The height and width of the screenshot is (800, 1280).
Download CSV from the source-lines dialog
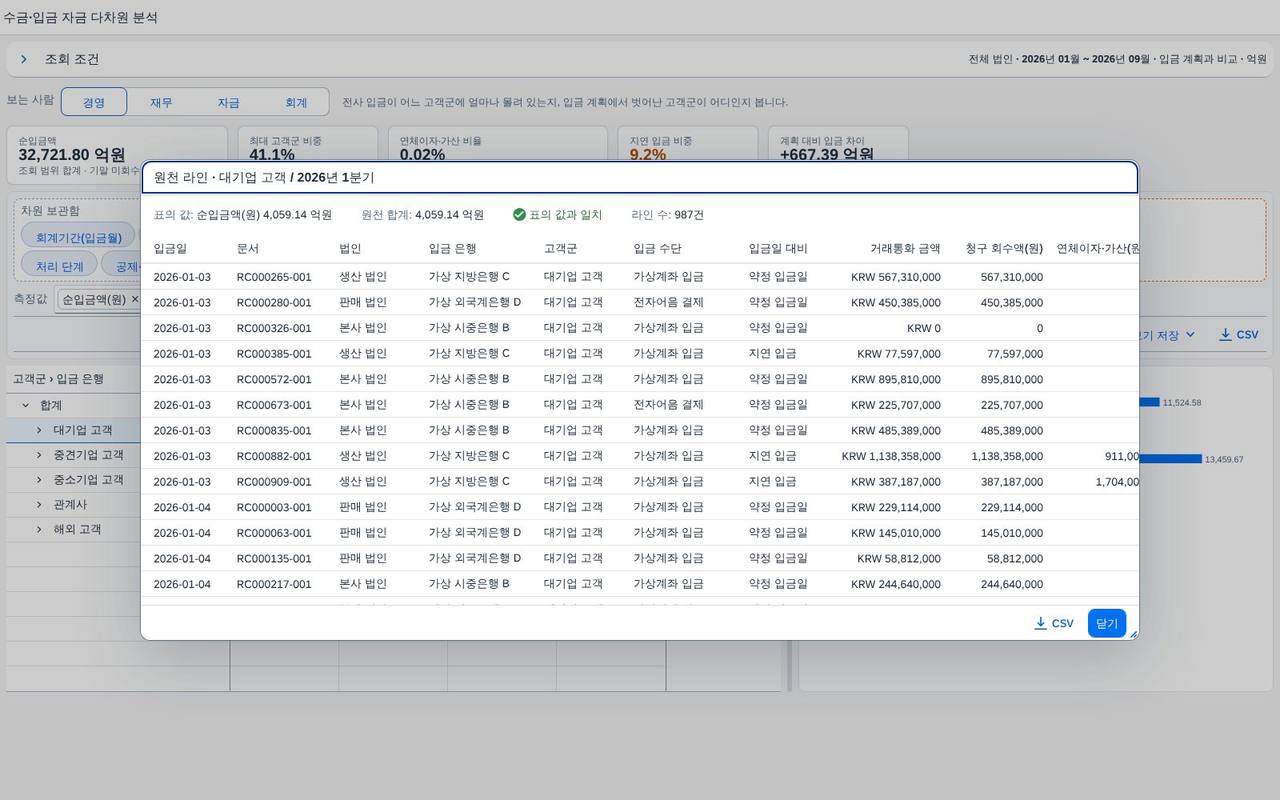1054,623
